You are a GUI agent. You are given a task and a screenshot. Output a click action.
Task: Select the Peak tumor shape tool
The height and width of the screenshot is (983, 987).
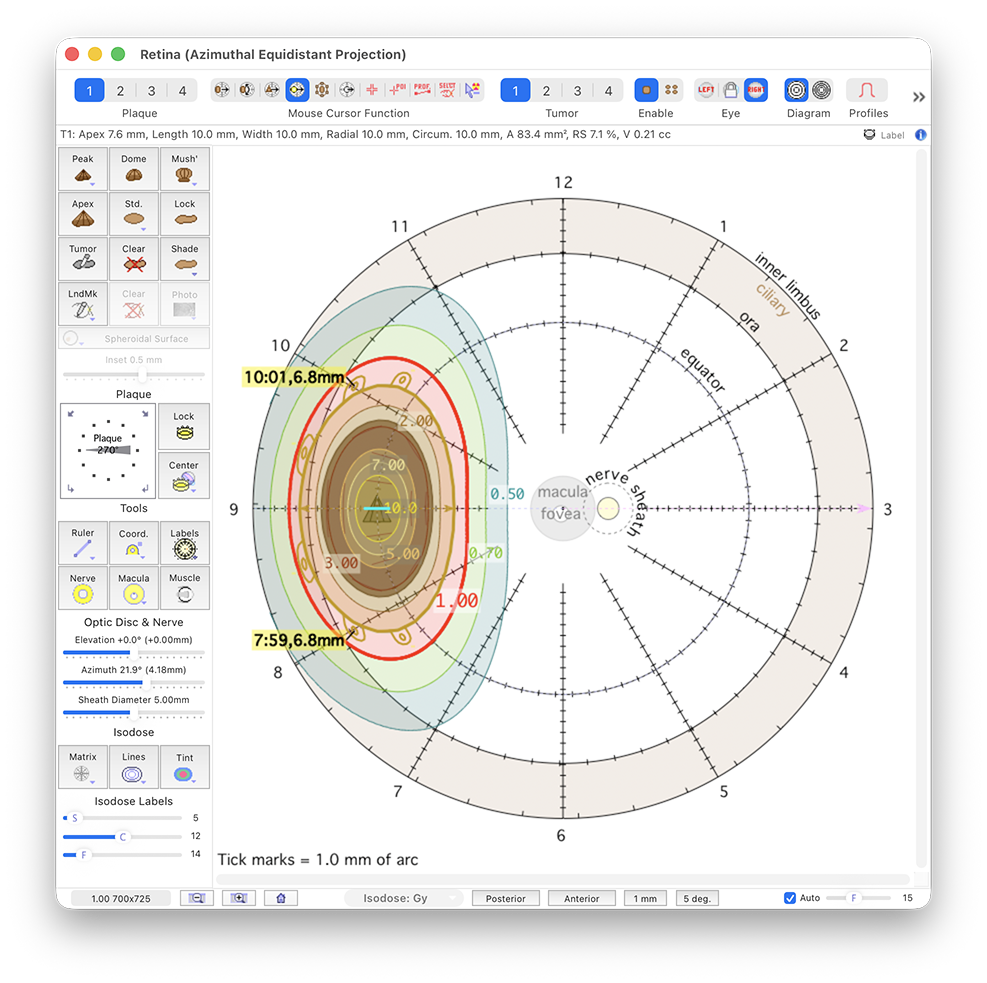(x=83, y=169)
